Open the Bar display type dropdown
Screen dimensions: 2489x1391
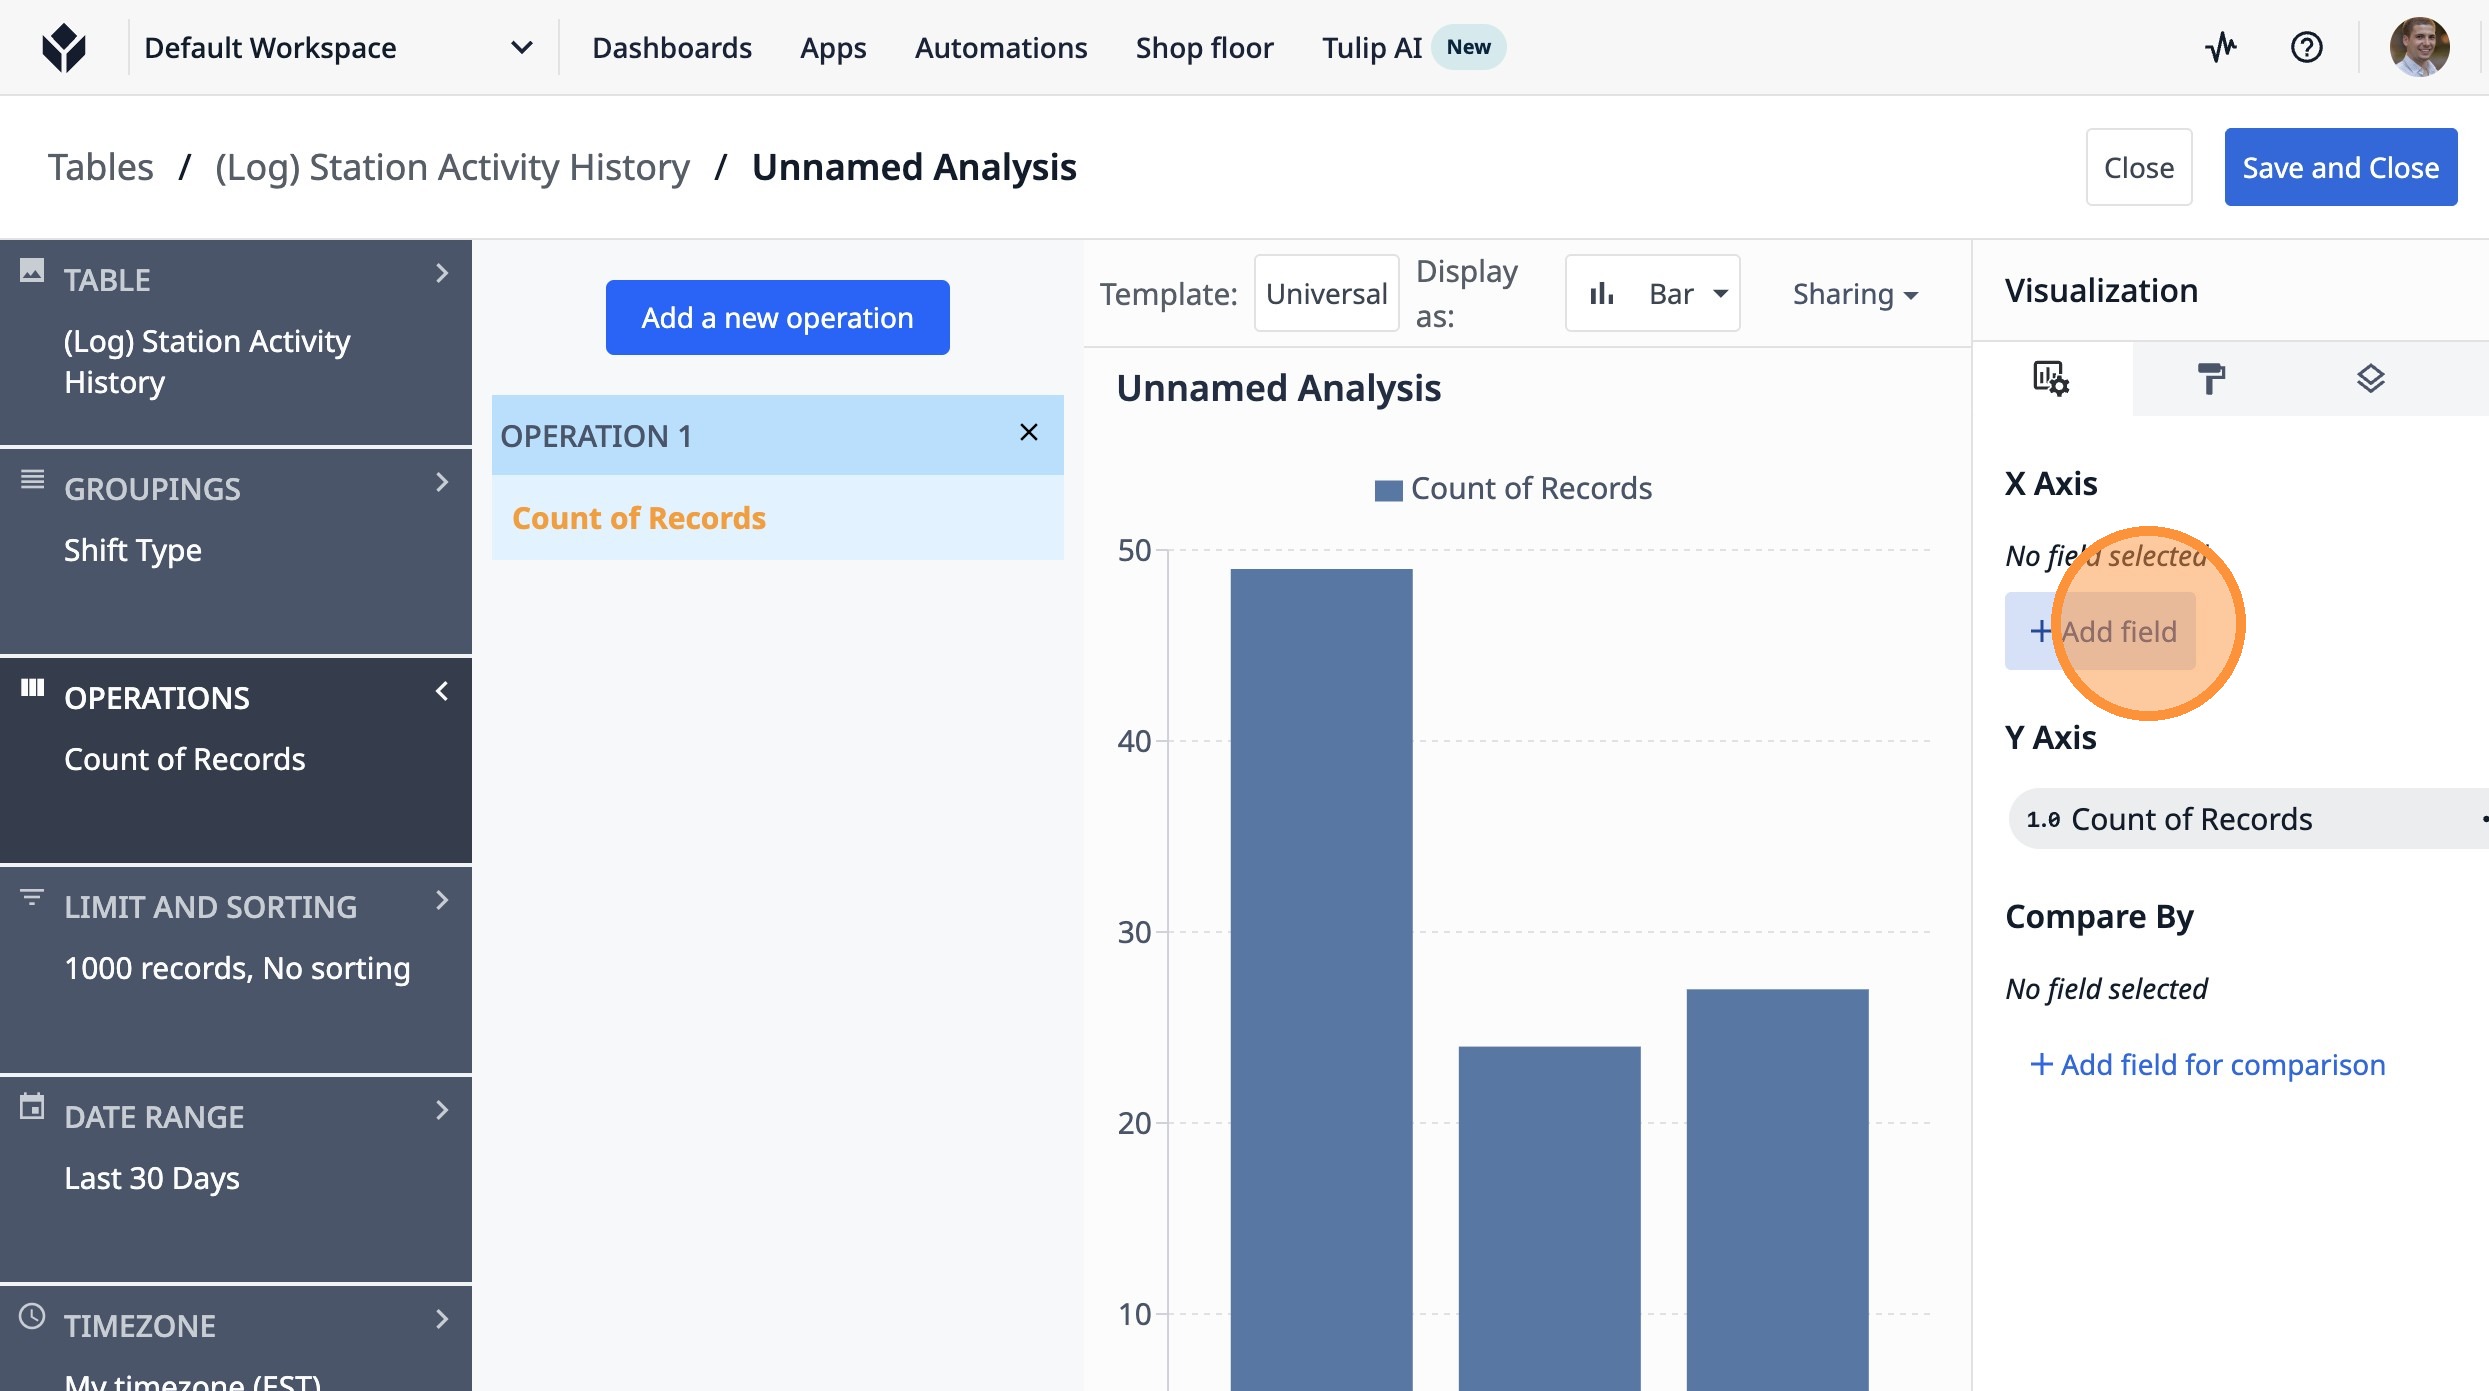pos(1652,294)
